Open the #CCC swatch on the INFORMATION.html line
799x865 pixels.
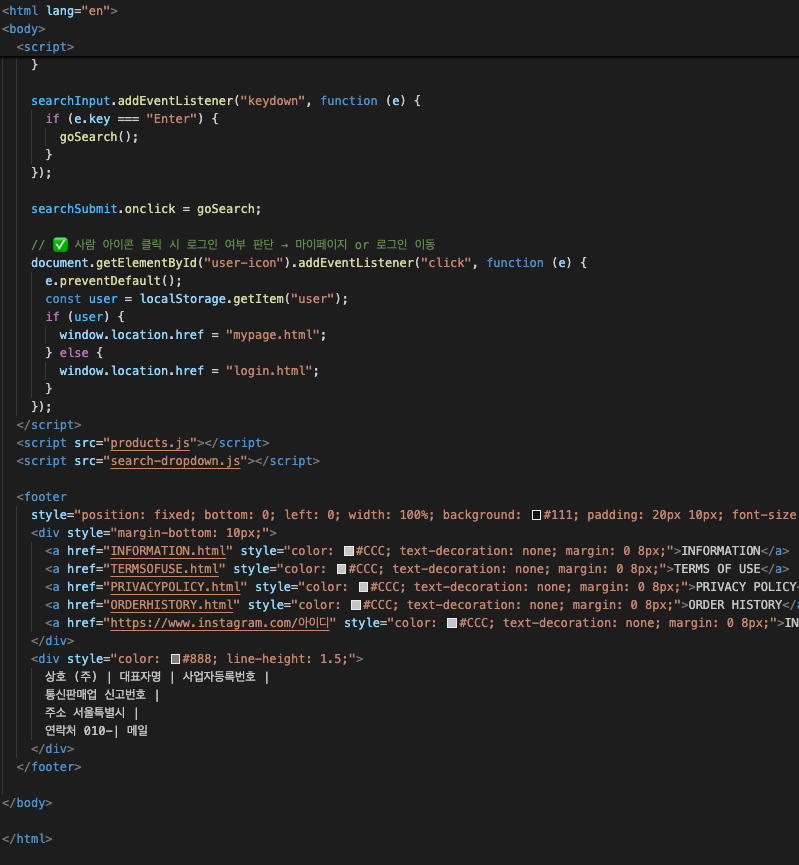pos(349,551)
